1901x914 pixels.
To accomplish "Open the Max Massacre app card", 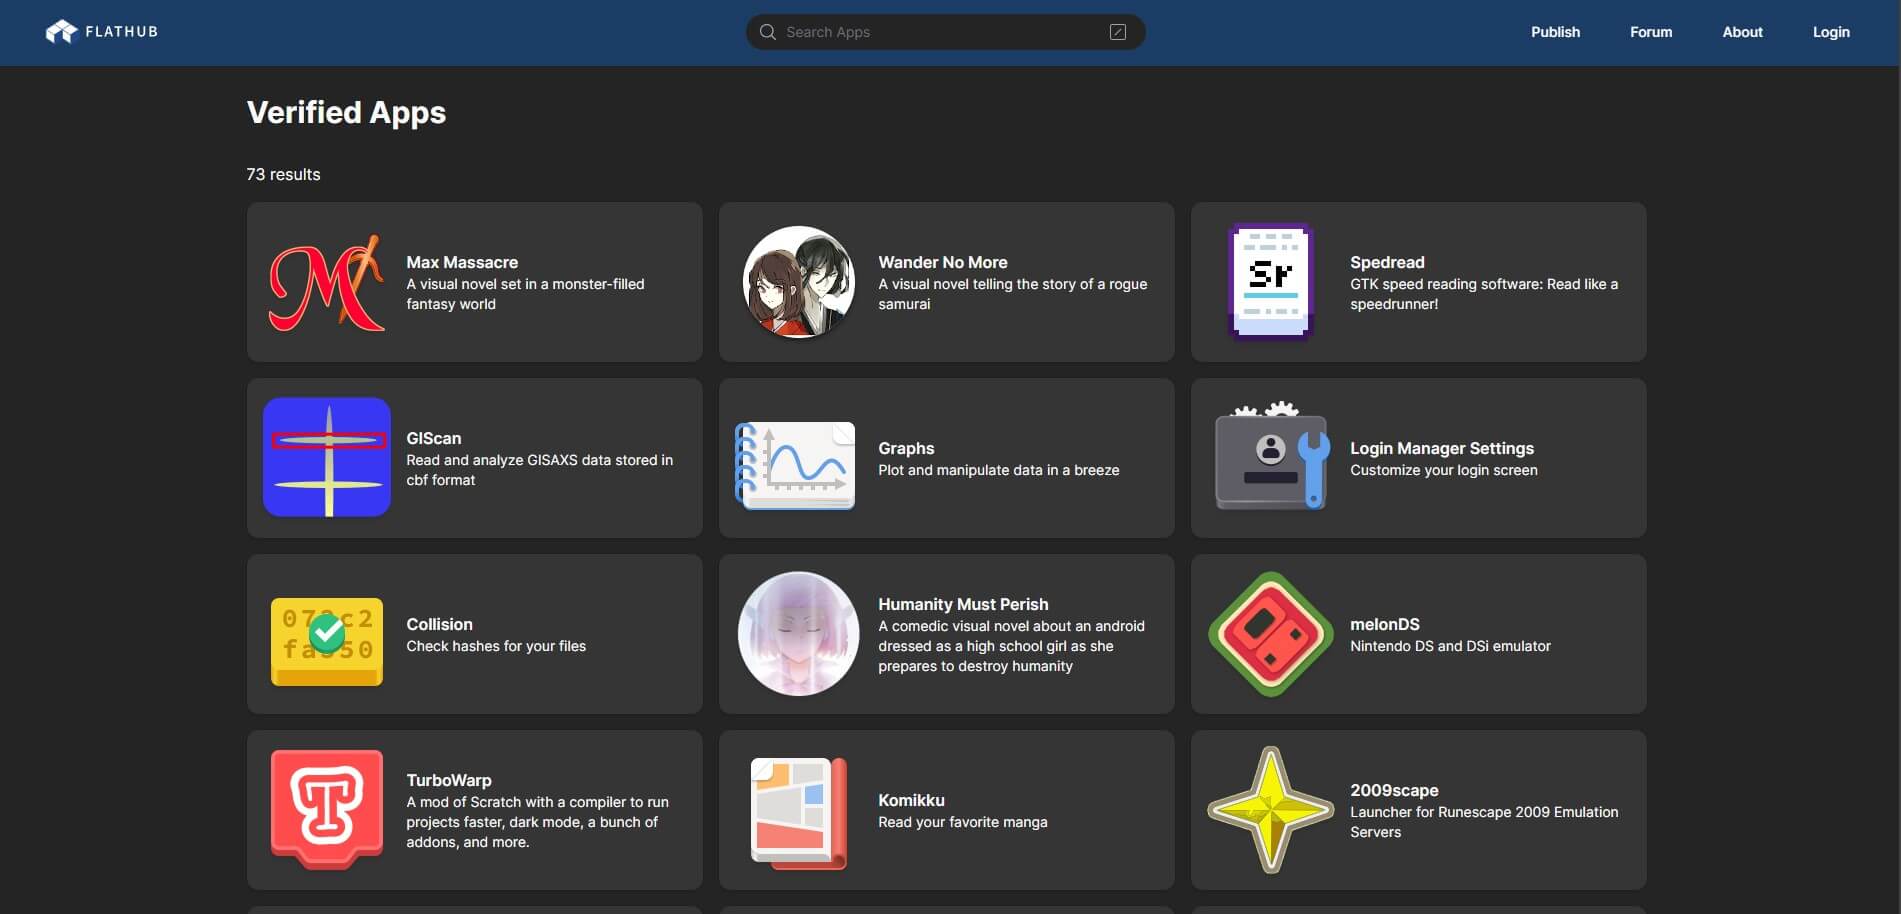I will (x=474, y=281).
